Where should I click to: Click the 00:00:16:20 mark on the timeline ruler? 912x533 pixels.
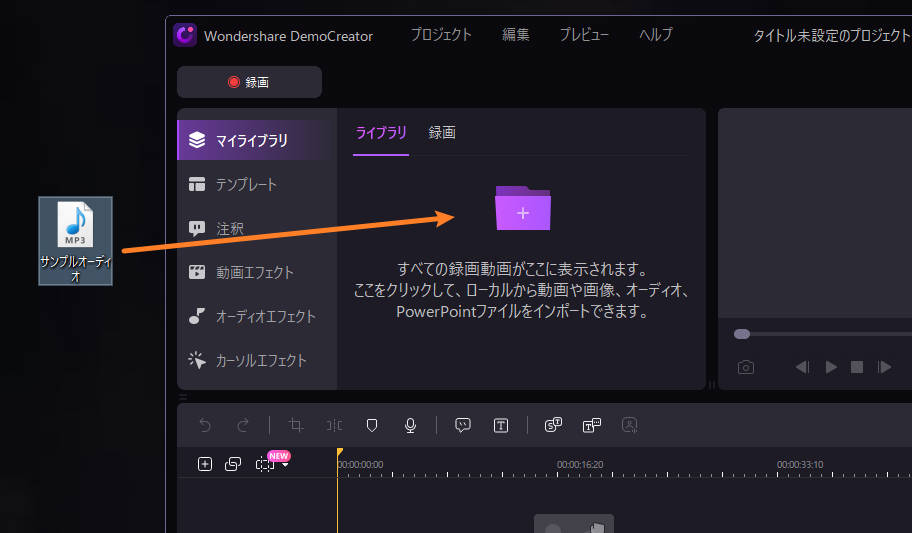(580, 464)
